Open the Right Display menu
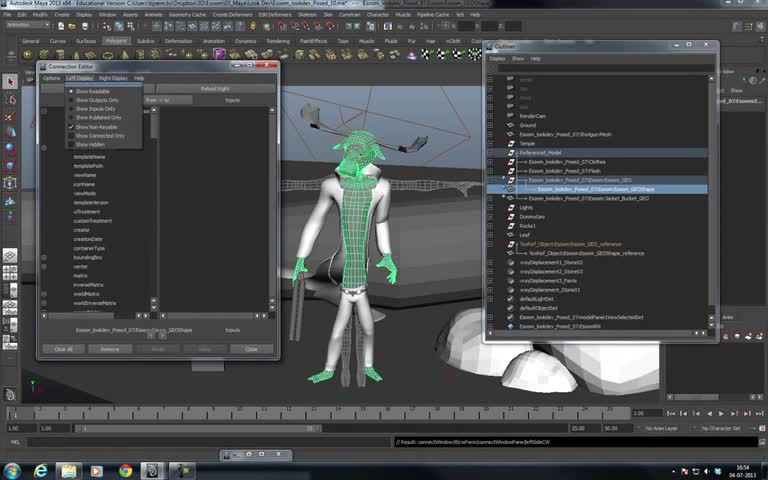 tap(112, 78)
